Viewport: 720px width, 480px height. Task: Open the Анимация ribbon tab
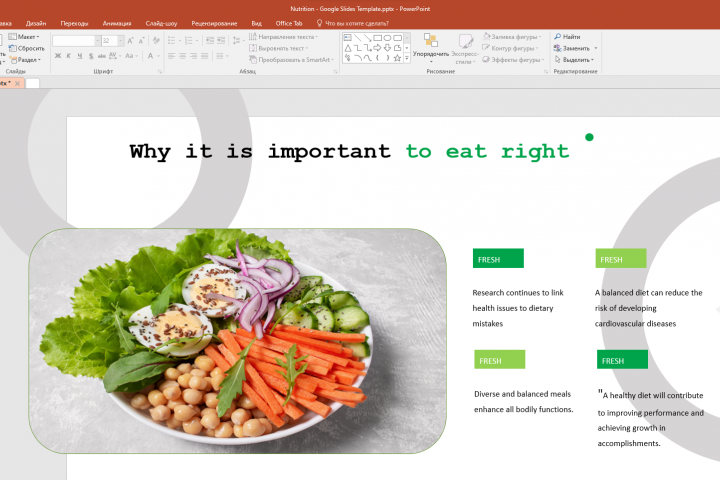tap(117, 23)
